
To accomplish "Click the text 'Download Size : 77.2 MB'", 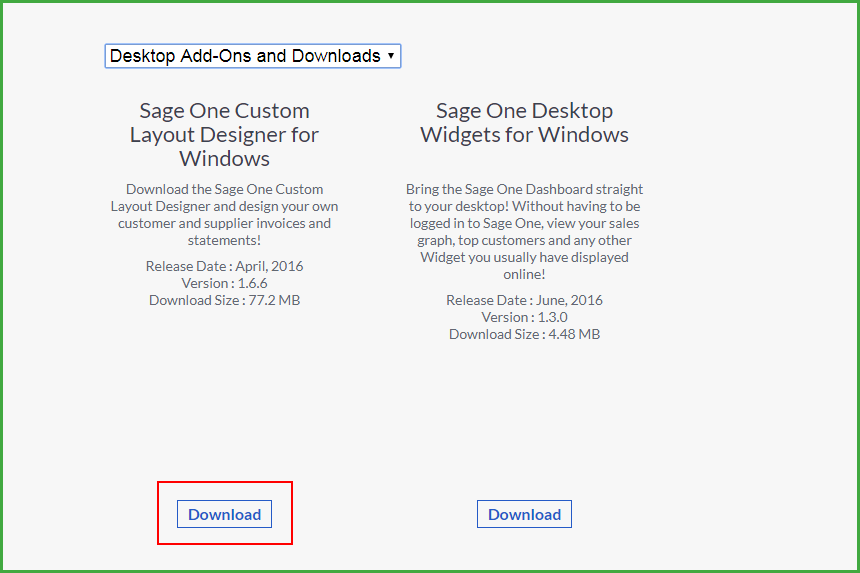I will click(x=224, y=300).
